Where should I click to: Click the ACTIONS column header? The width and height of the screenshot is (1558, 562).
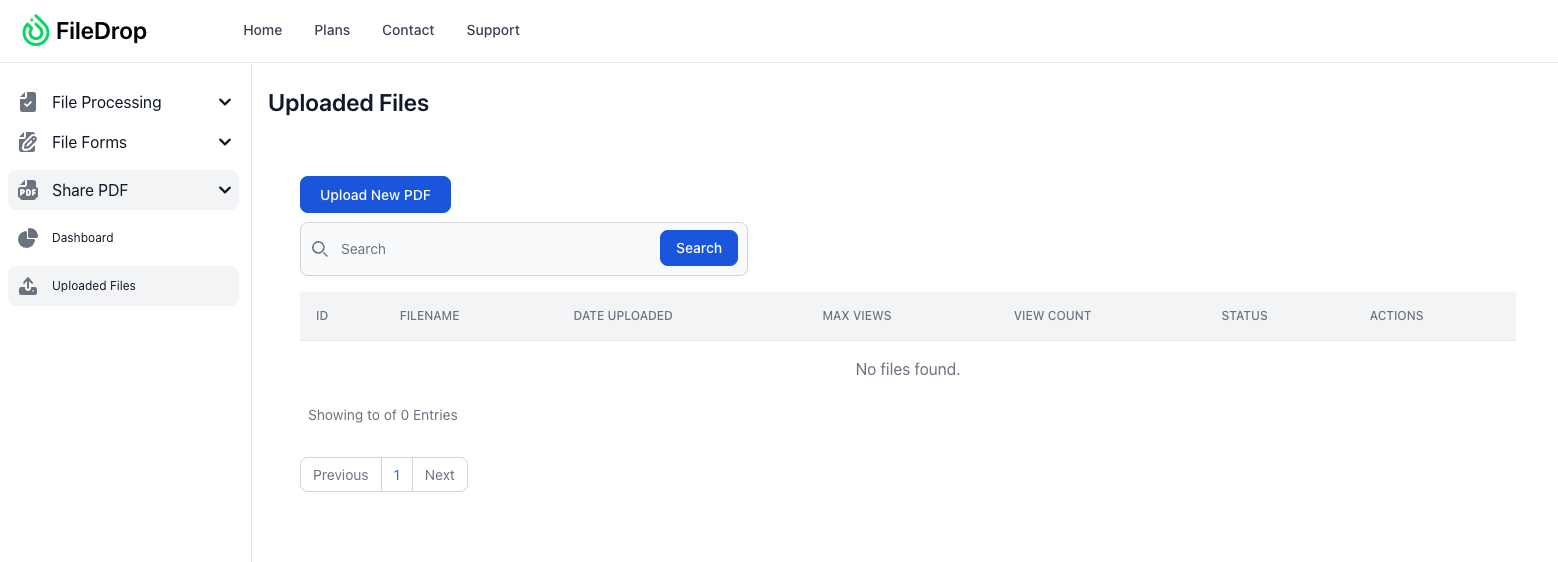1397,316
